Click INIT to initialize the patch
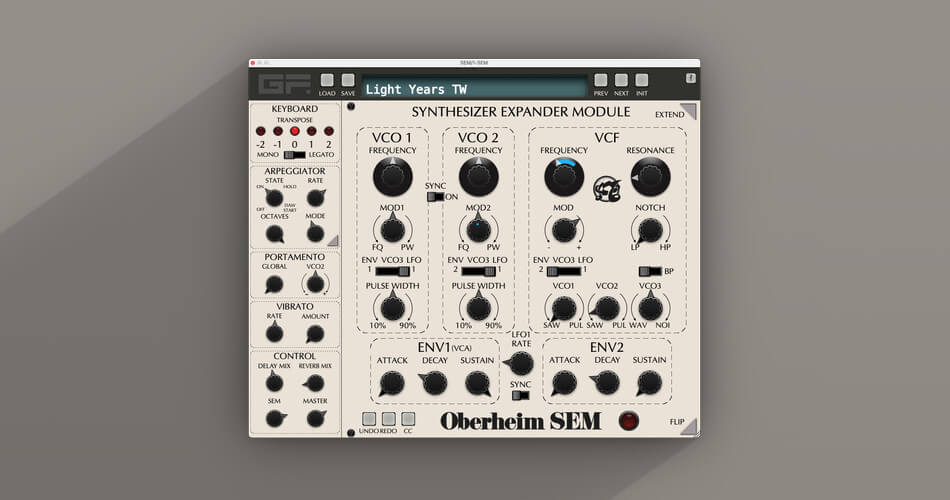 [642, 80]
